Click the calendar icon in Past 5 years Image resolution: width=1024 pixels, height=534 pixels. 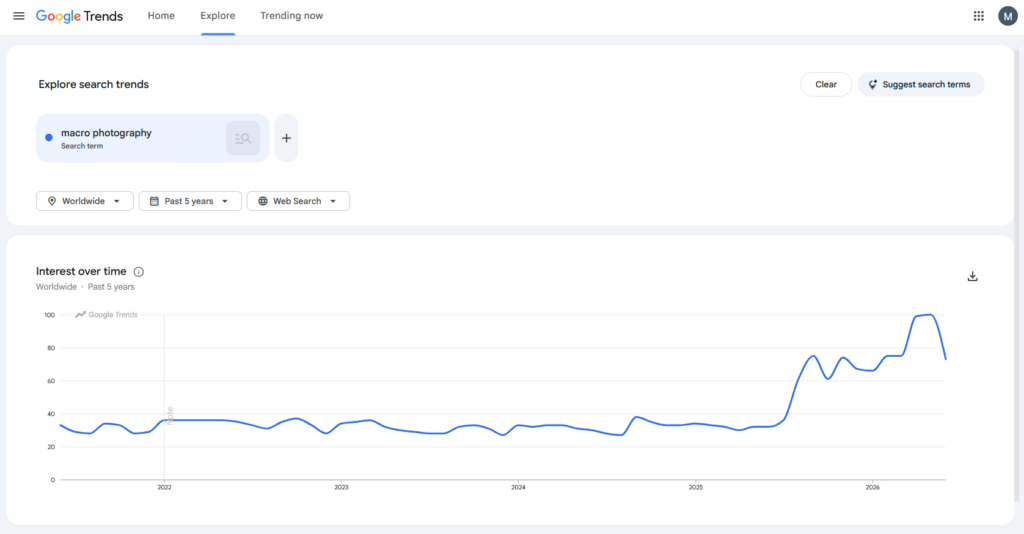(x=154, y=201)
